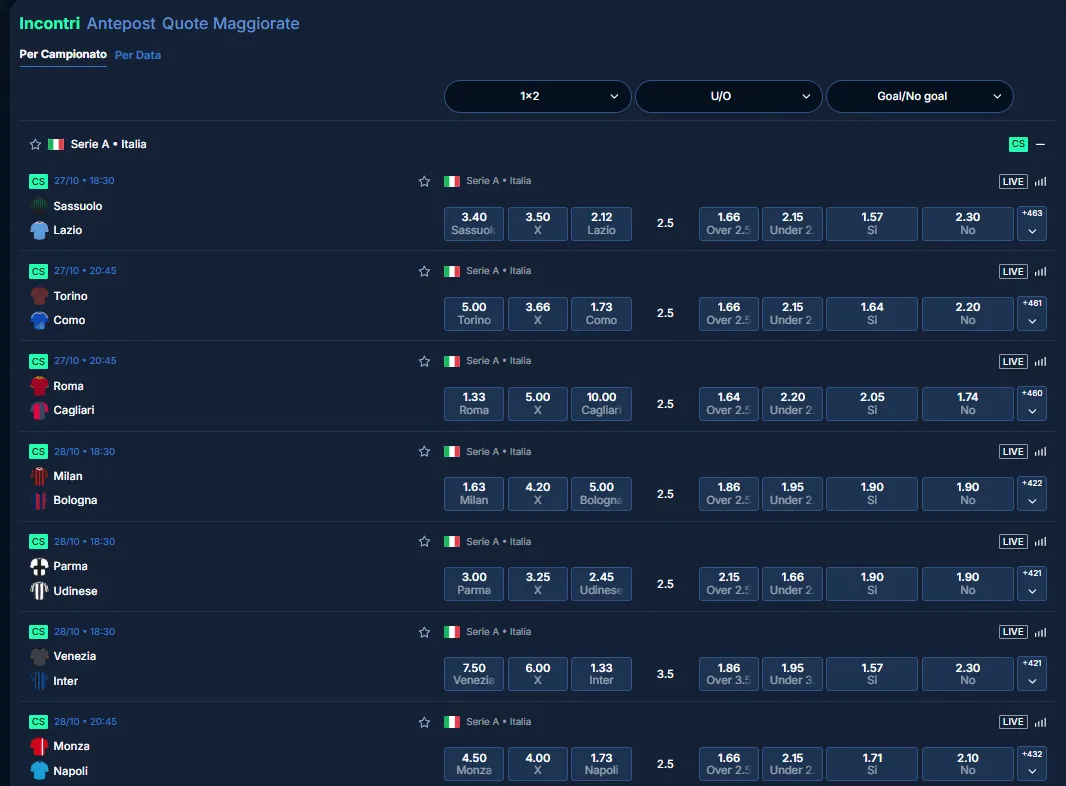Image resolution: width=1066 pixels, height=786 pixels.
Task: Open the U/O market dropdown
Action: pyautogui.click(x=729, y=97)
